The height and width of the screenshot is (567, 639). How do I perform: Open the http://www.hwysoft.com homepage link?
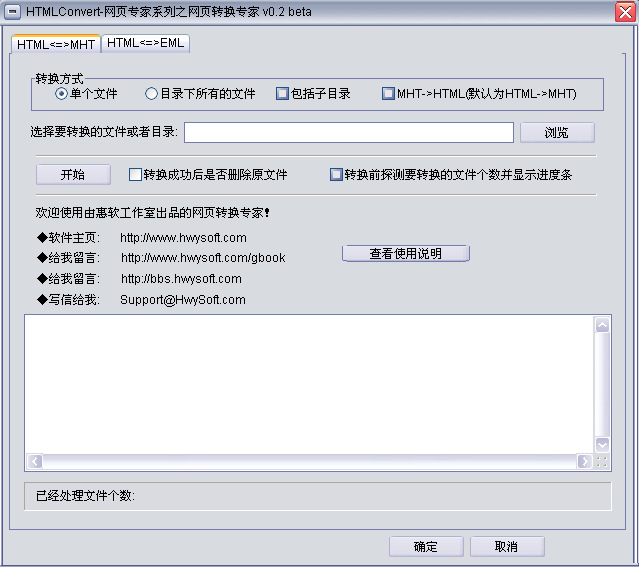183,238
